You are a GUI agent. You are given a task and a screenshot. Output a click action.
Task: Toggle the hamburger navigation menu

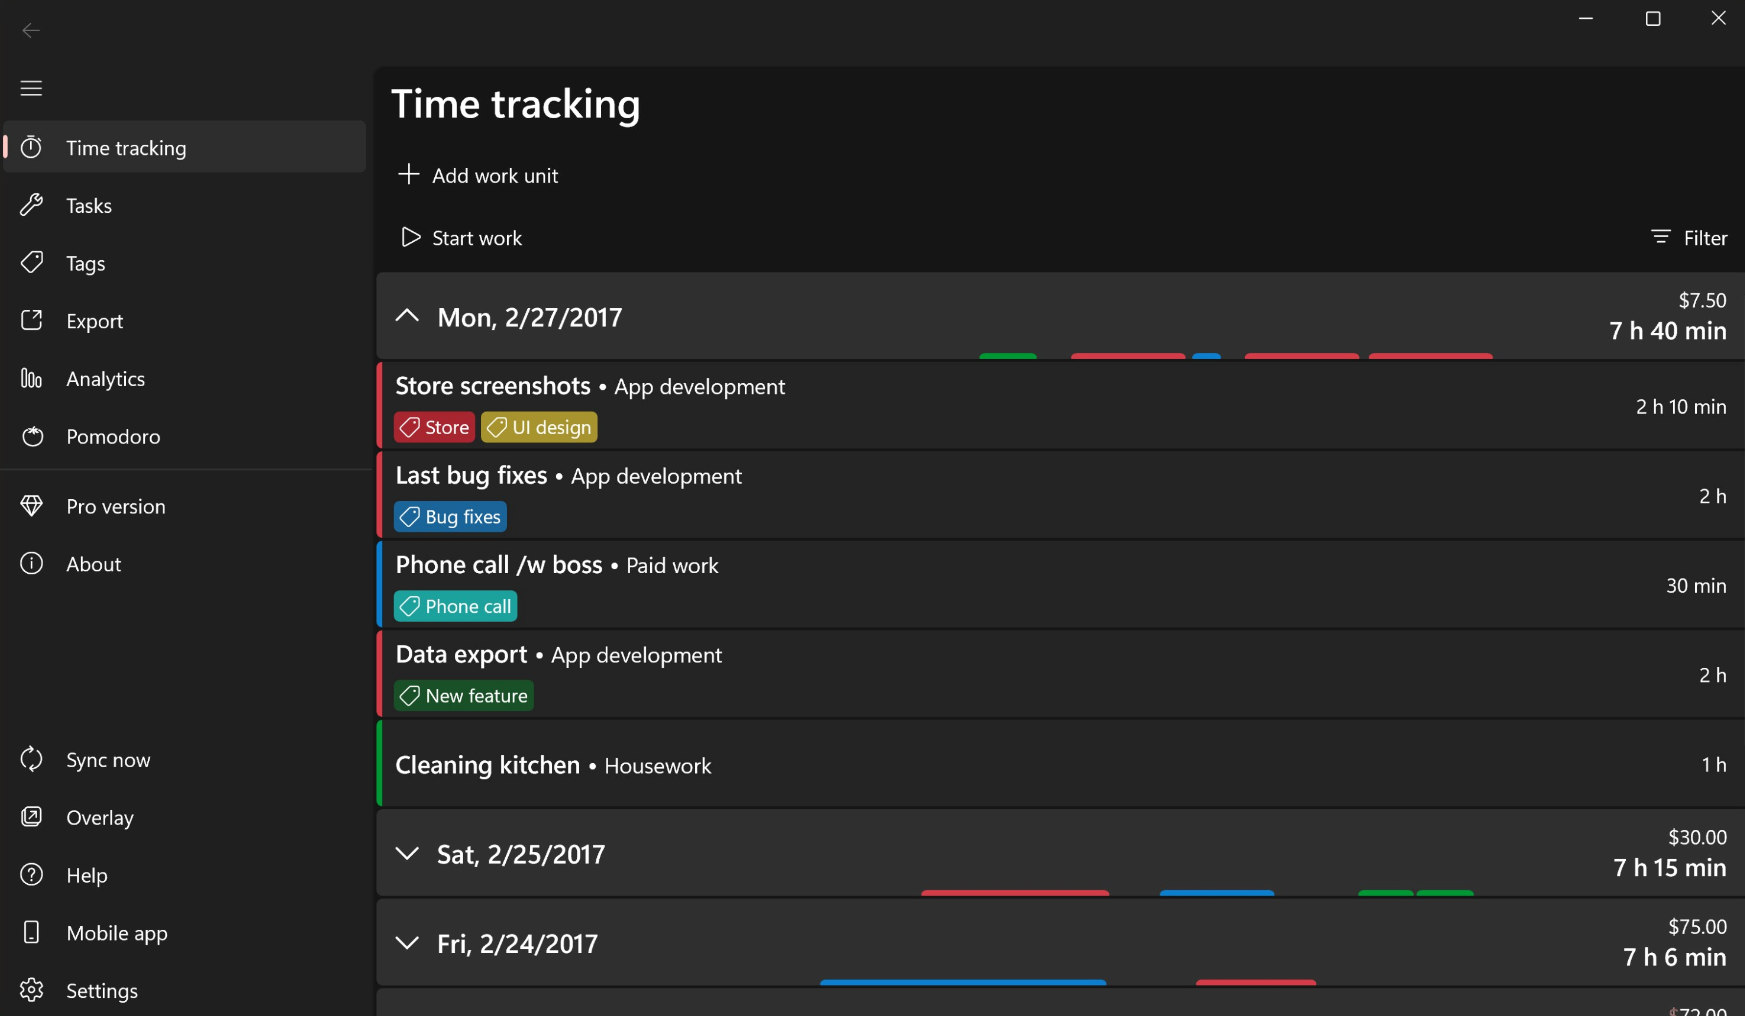coord(31,88)
